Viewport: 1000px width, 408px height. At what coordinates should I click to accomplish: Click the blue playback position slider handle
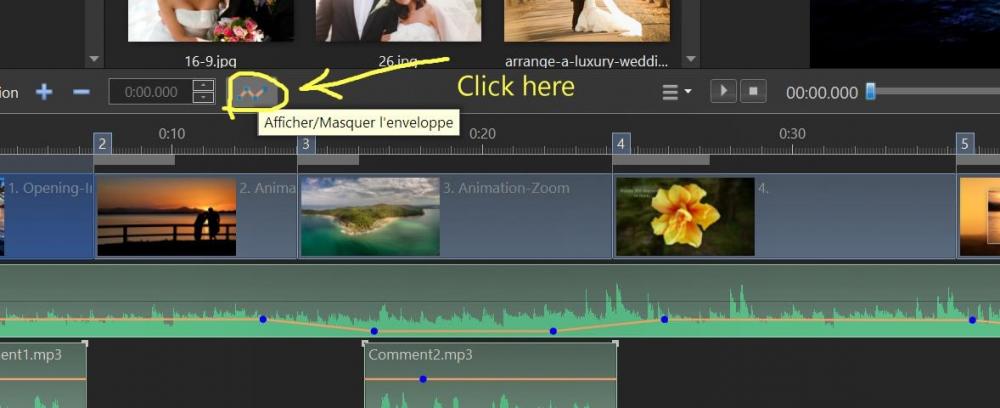[871, 92]
